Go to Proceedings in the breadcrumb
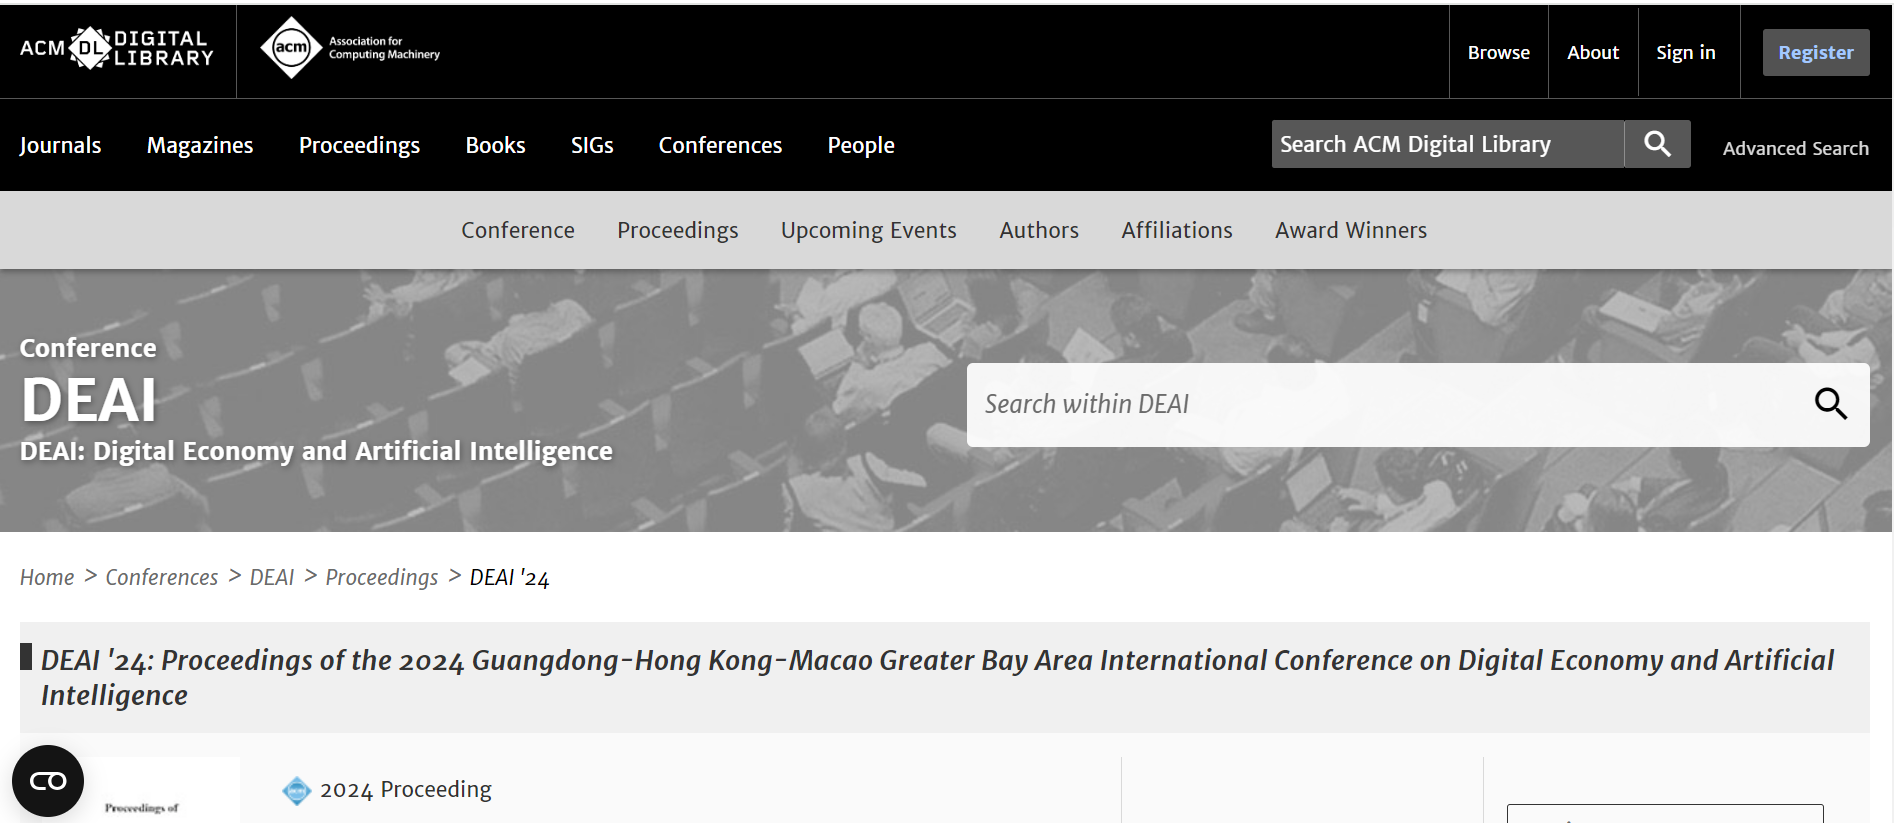The width and height of the screenshot is (1894, 823). (382, 577)
